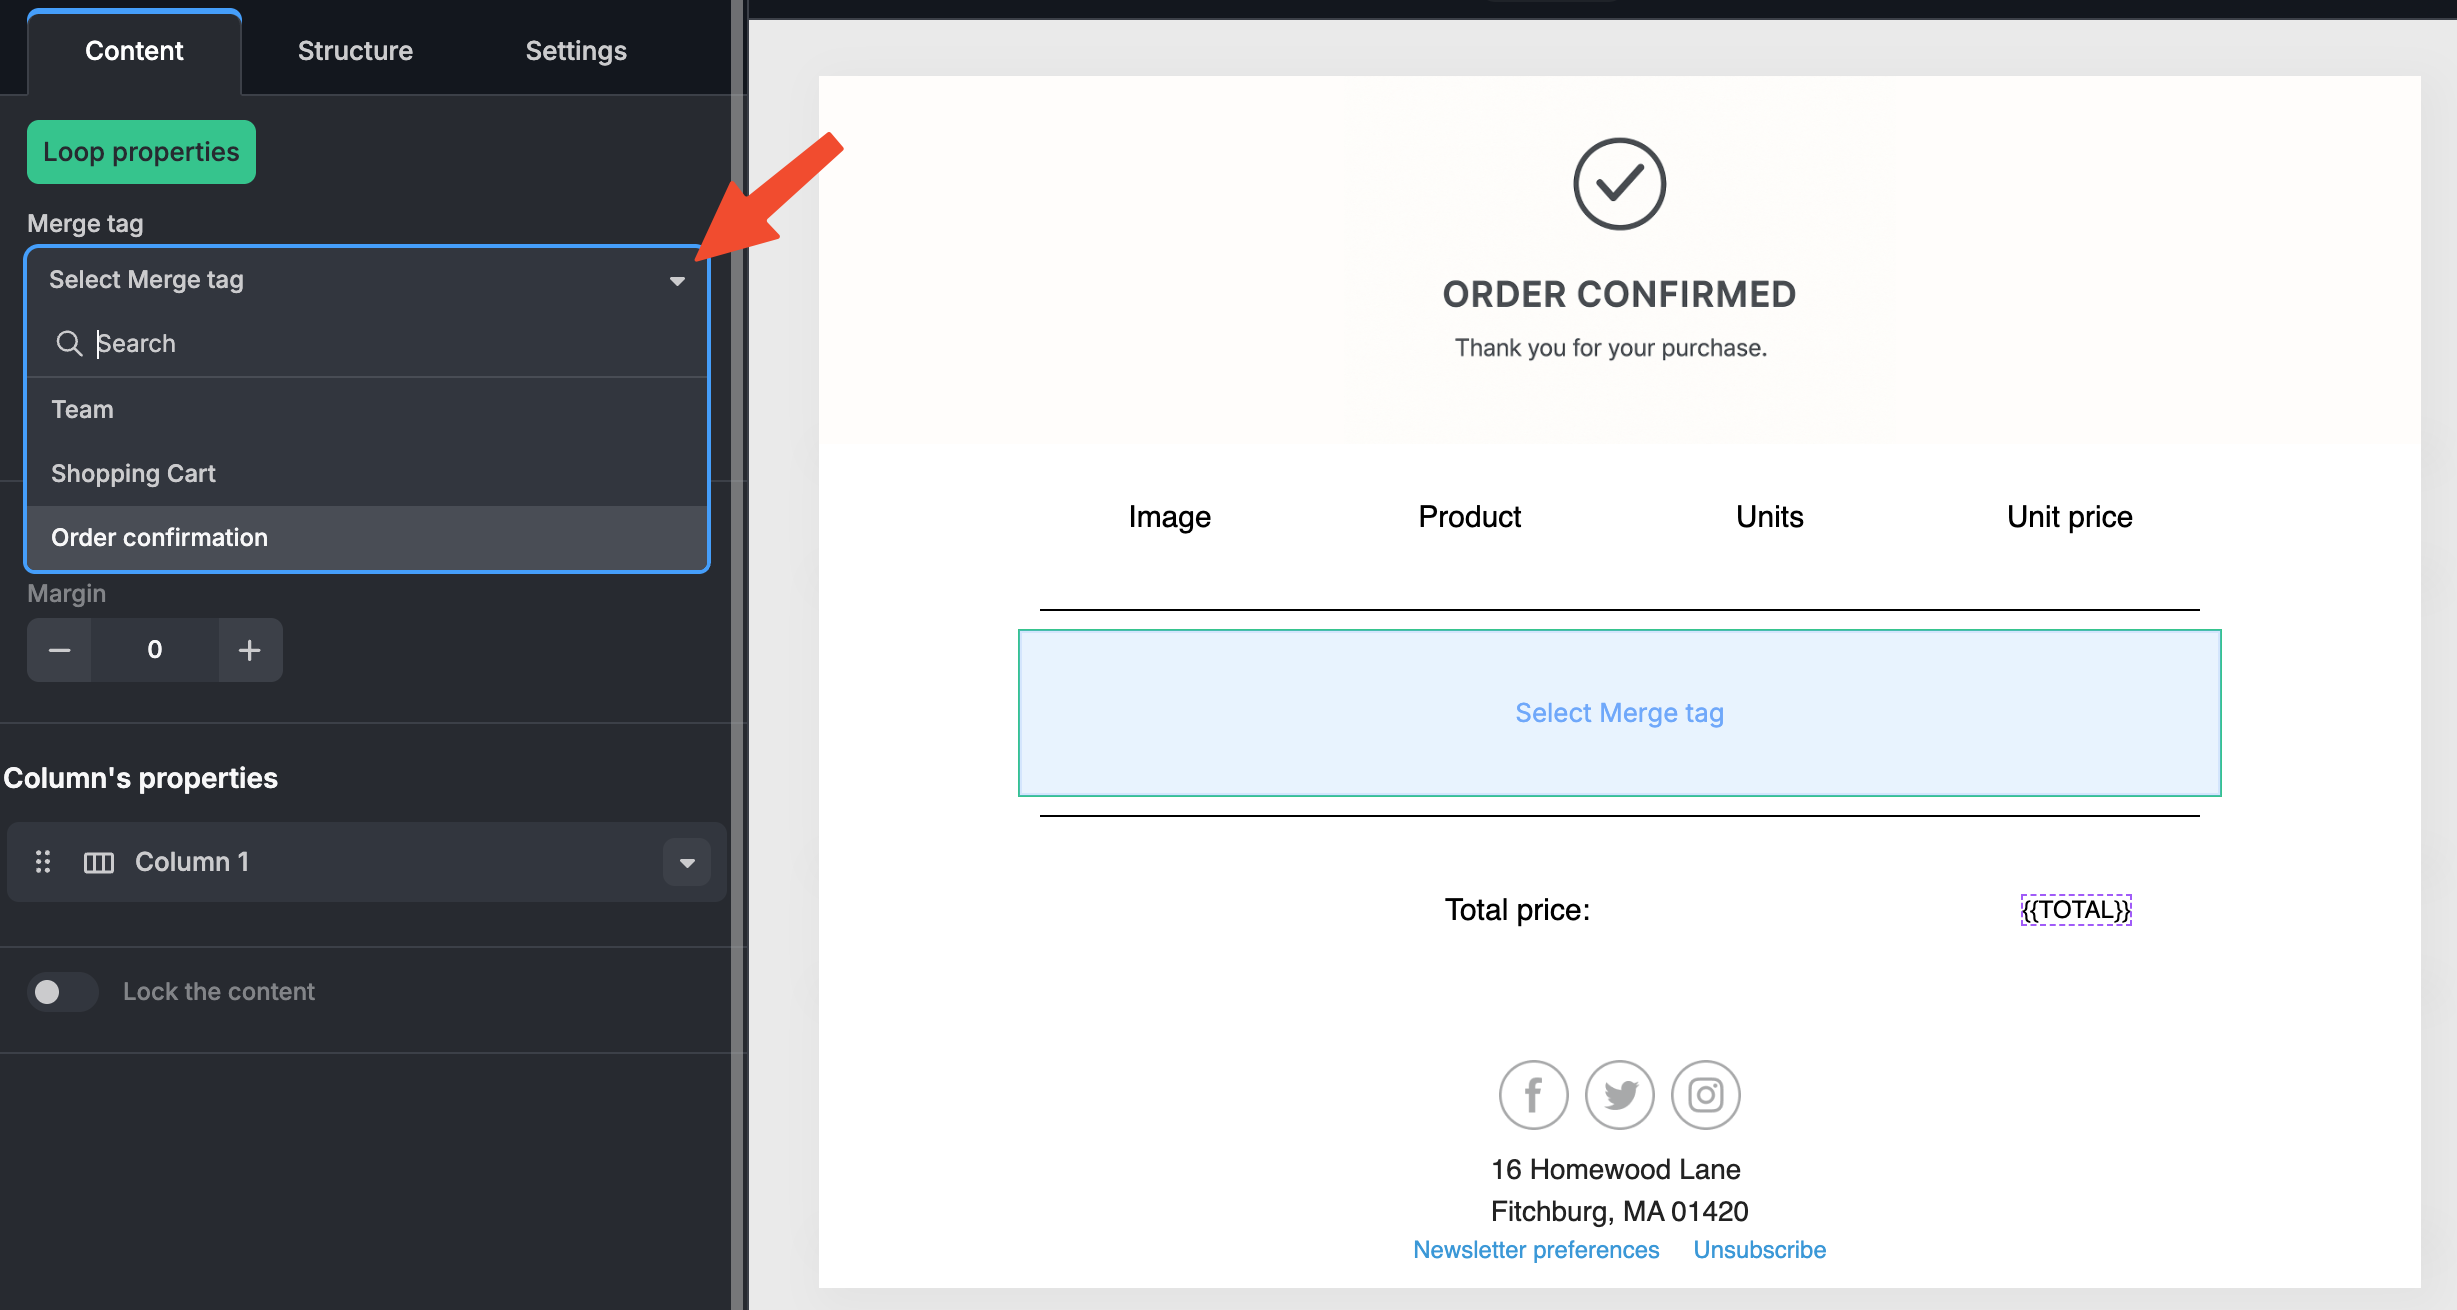Choose Shopping Cart merge tag option

[x=134, y=474]
